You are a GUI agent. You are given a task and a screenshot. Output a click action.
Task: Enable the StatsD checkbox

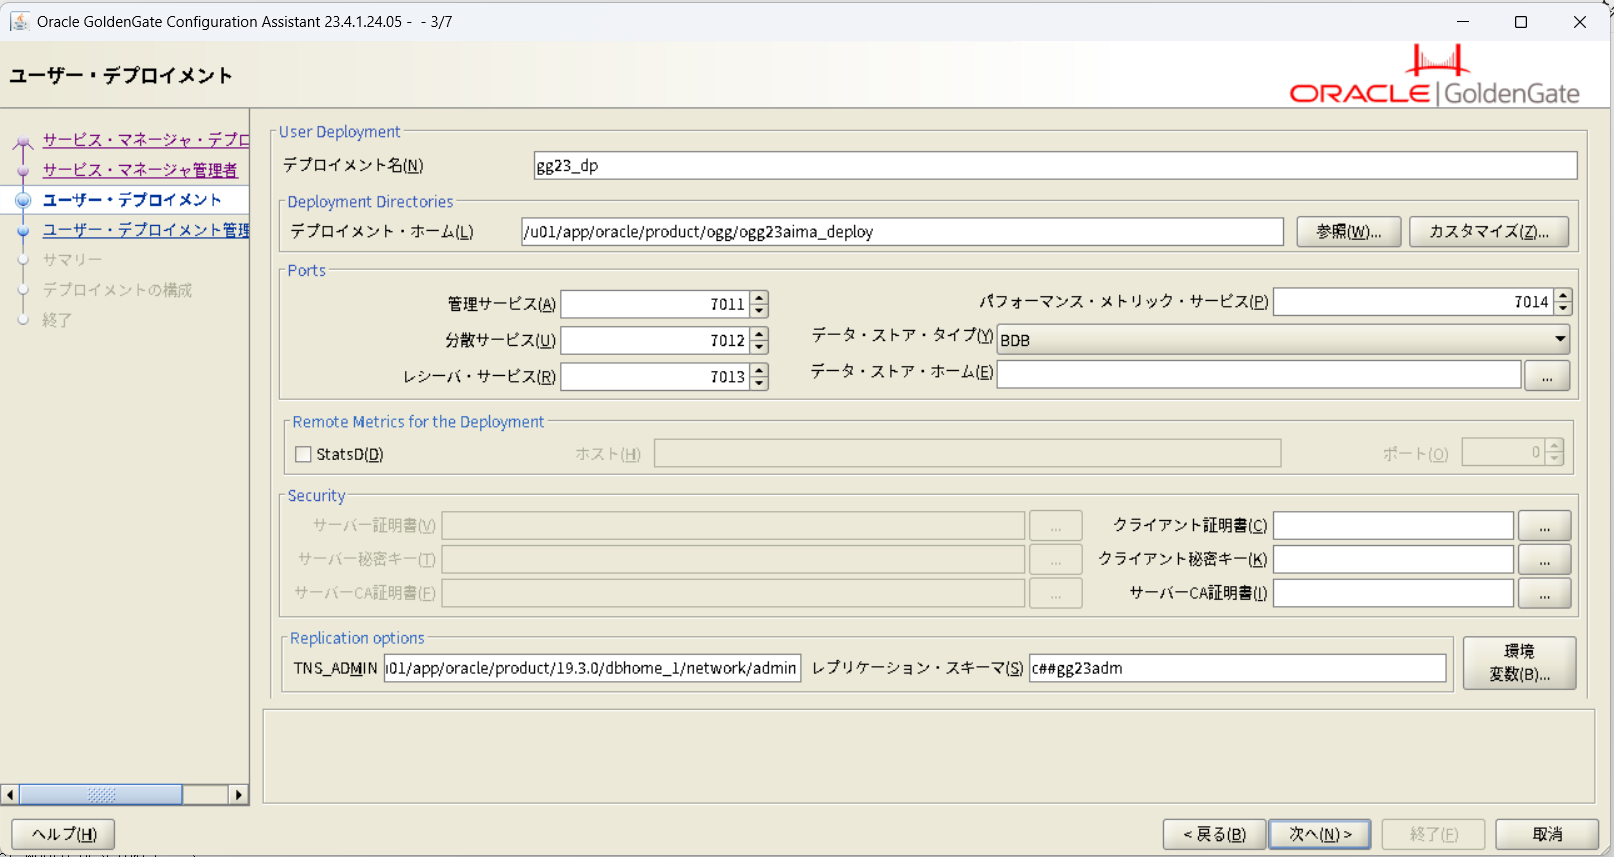303,454
